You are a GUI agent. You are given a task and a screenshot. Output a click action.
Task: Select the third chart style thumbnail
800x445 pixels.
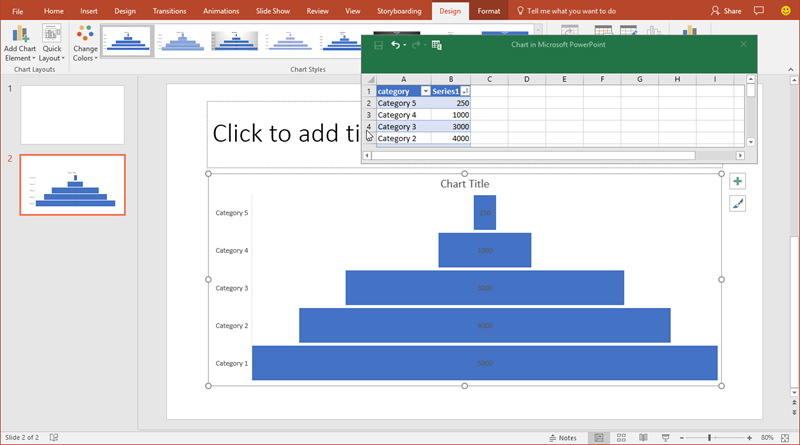pyautogui.click(x=235, y=41)
